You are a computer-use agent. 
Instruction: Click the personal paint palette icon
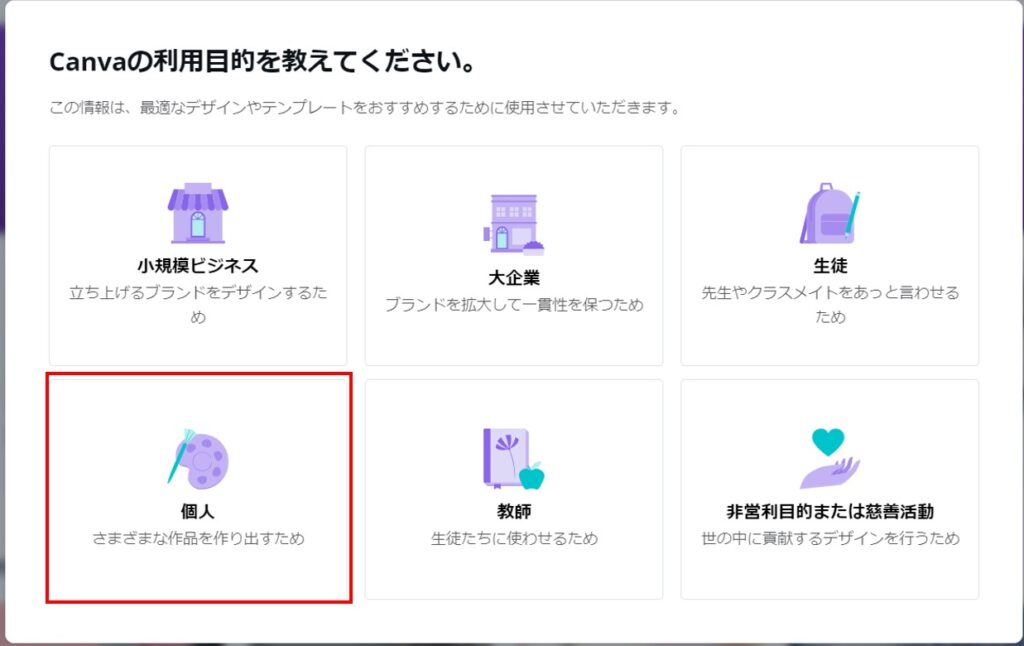pyautogui.click(x=198, y=459)
